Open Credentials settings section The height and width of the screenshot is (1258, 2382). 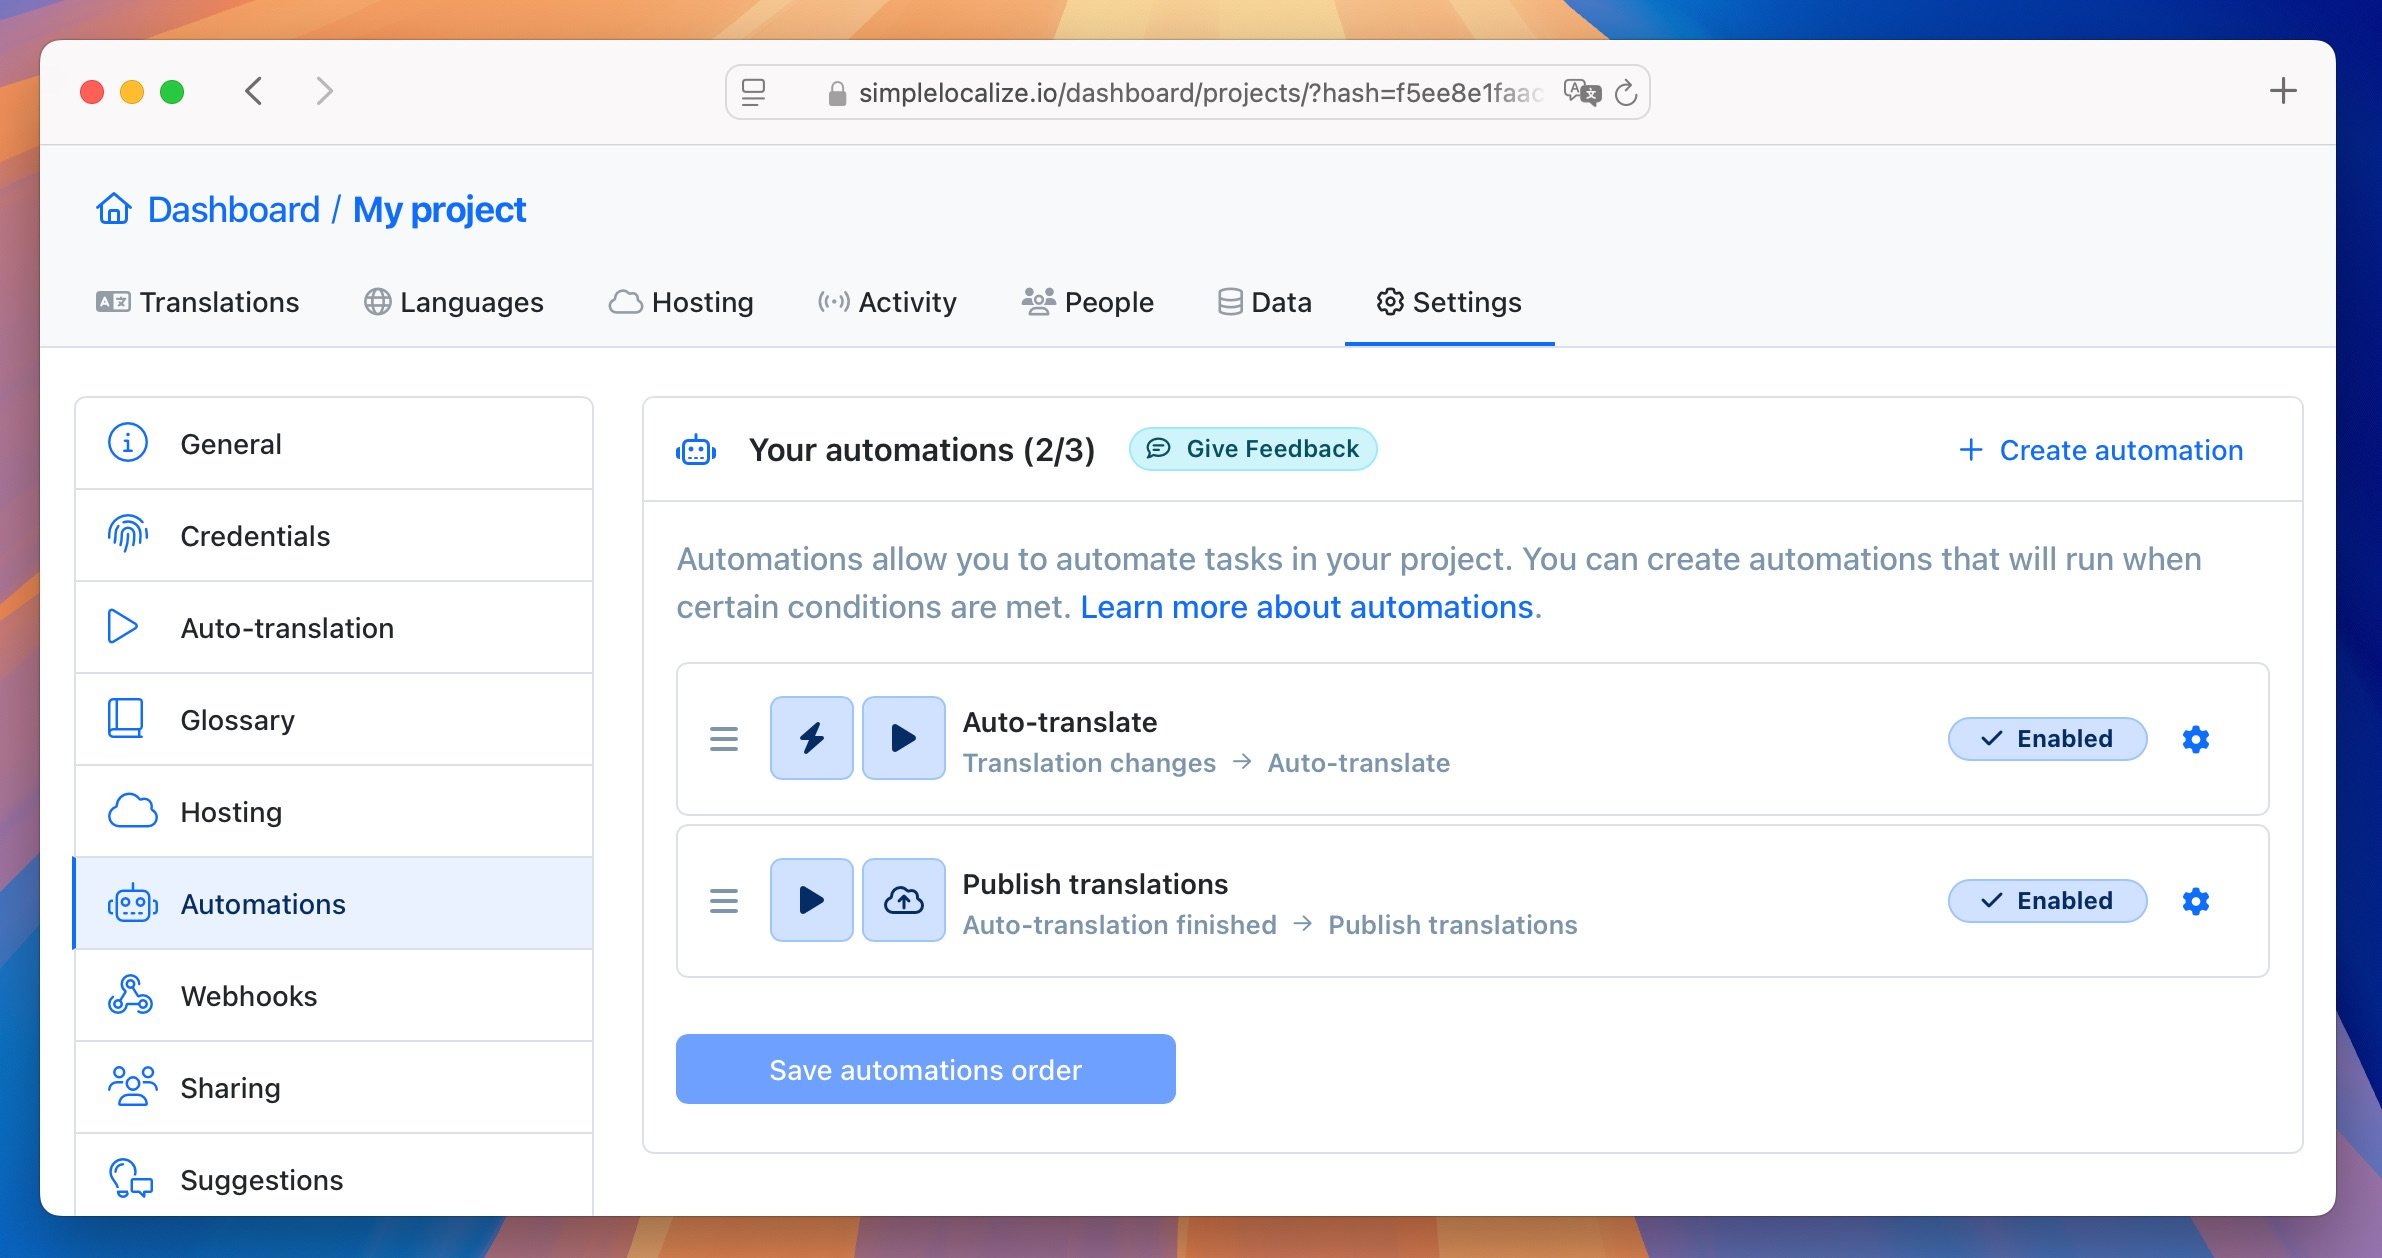click(x=334, y=535)
